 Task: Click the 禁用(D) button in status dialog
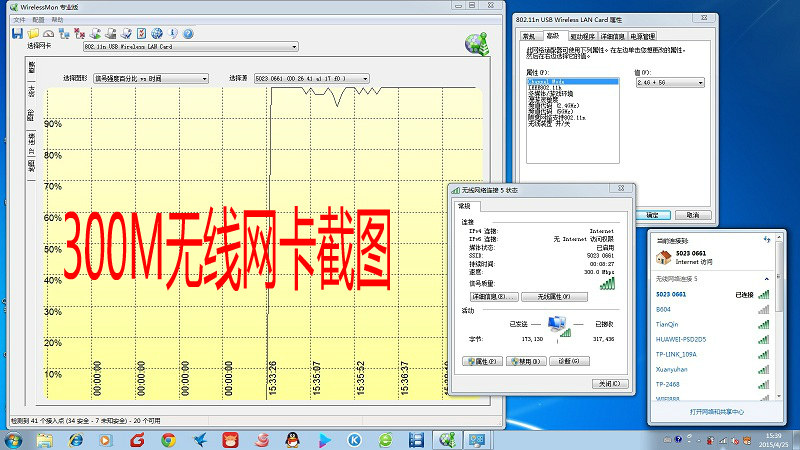pos(526,361)
